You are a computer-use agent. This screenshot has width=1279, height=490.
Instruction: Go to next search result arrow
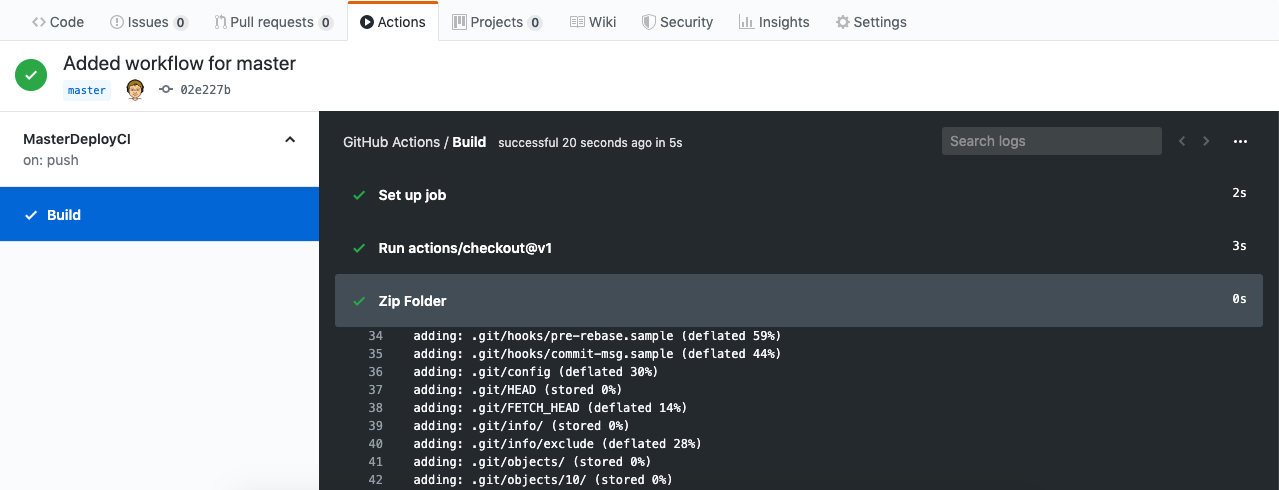(1206, 142)
